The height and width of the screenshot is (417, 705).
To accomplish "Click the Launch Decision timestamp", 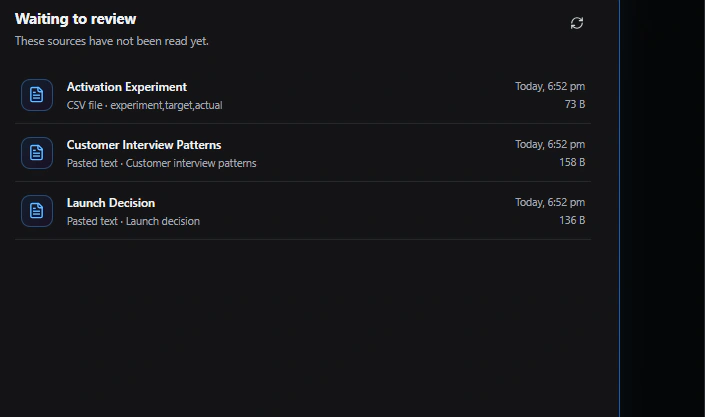I will click(x=550, y=202).
